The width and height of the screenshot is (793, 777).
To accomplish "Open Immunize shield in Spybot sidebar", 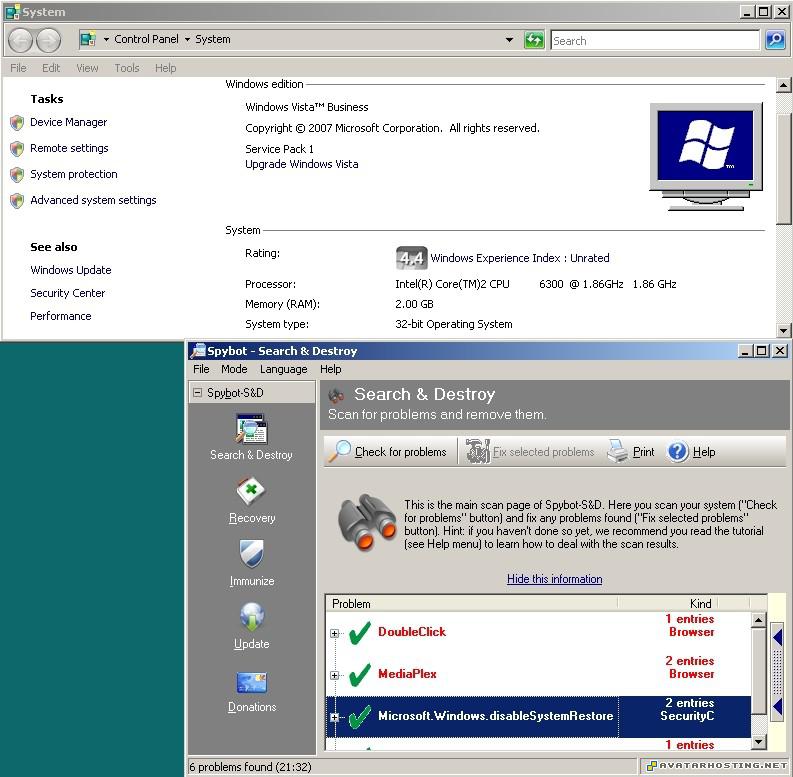I will (x=251, y=563).
